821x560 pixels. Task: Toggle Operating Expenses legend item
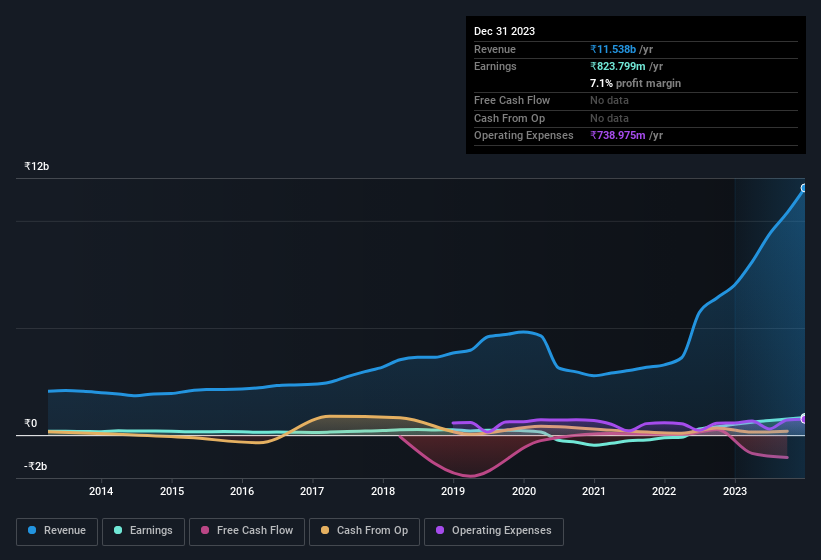pos(493,530)
